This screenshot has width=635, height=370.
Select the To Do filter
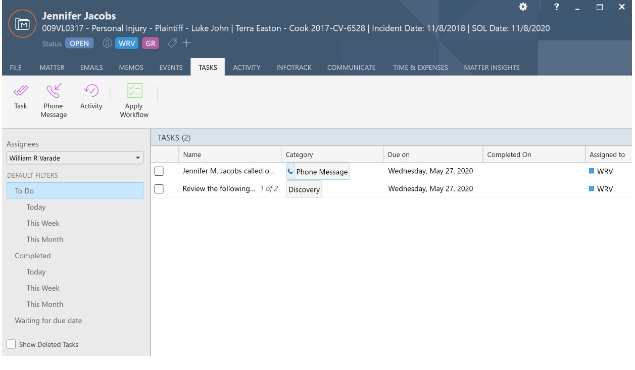75,191
